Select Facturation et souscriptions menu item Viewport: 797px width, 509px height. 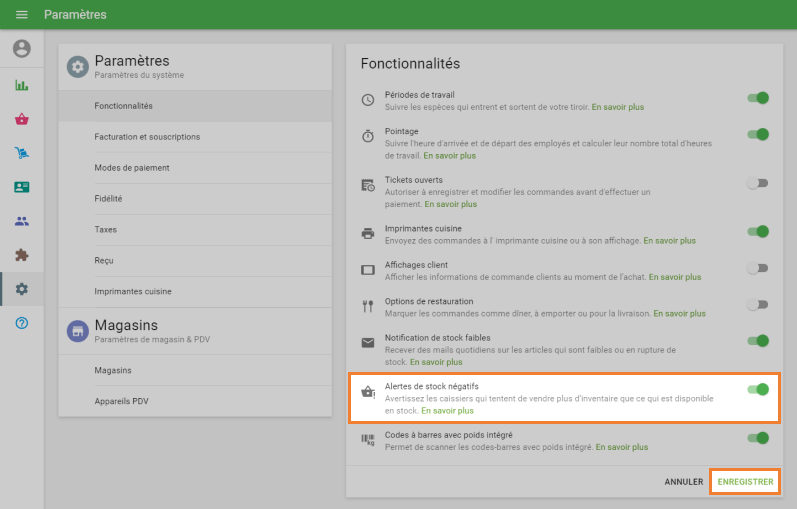(x=147, y=137)
